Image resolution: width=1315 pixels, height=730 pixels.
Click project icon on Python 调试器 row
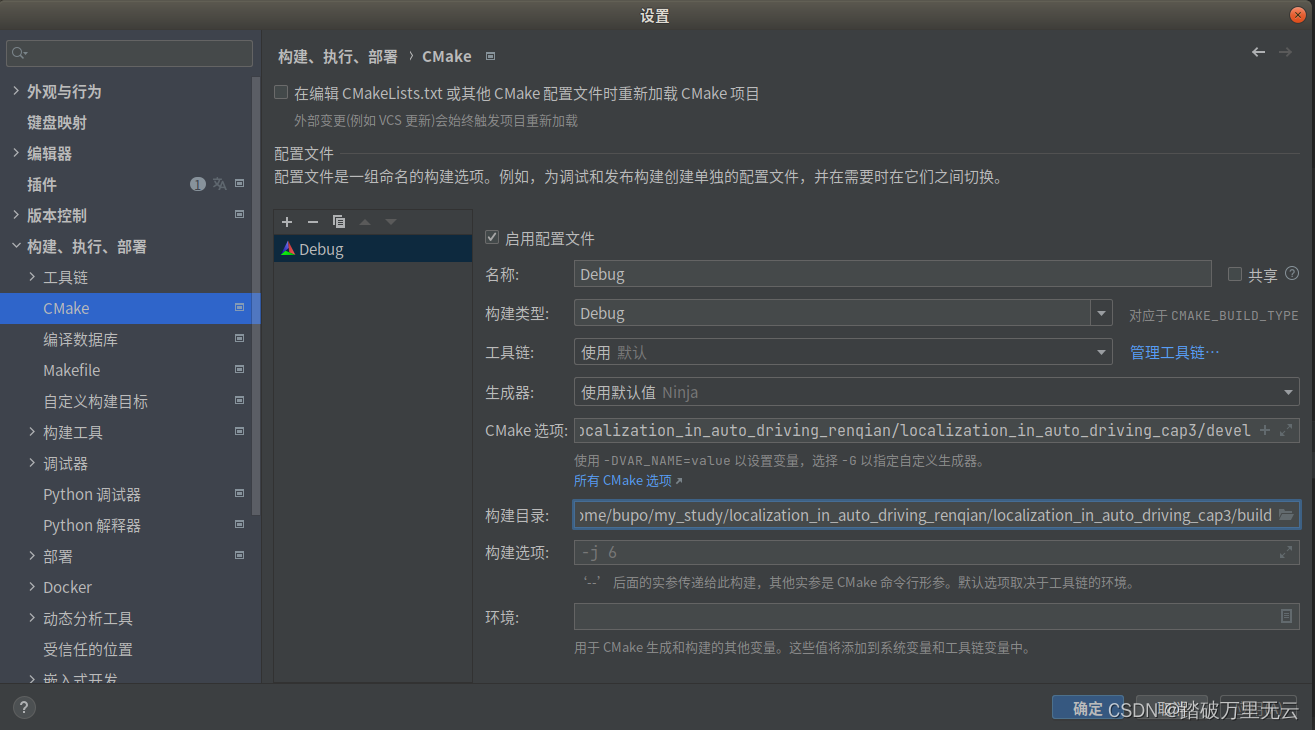(239, 494)
